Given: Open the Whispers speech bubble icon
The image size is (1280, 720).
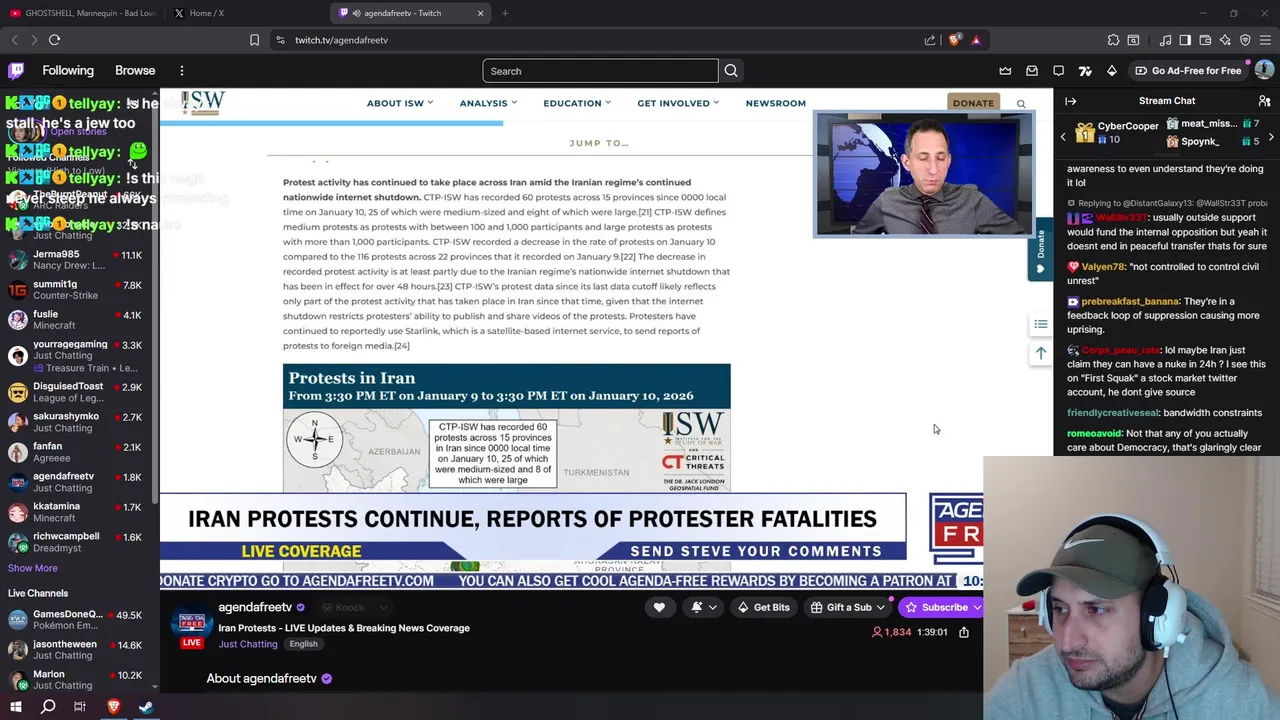Looking at the screenshot, I should [1059, 71].
